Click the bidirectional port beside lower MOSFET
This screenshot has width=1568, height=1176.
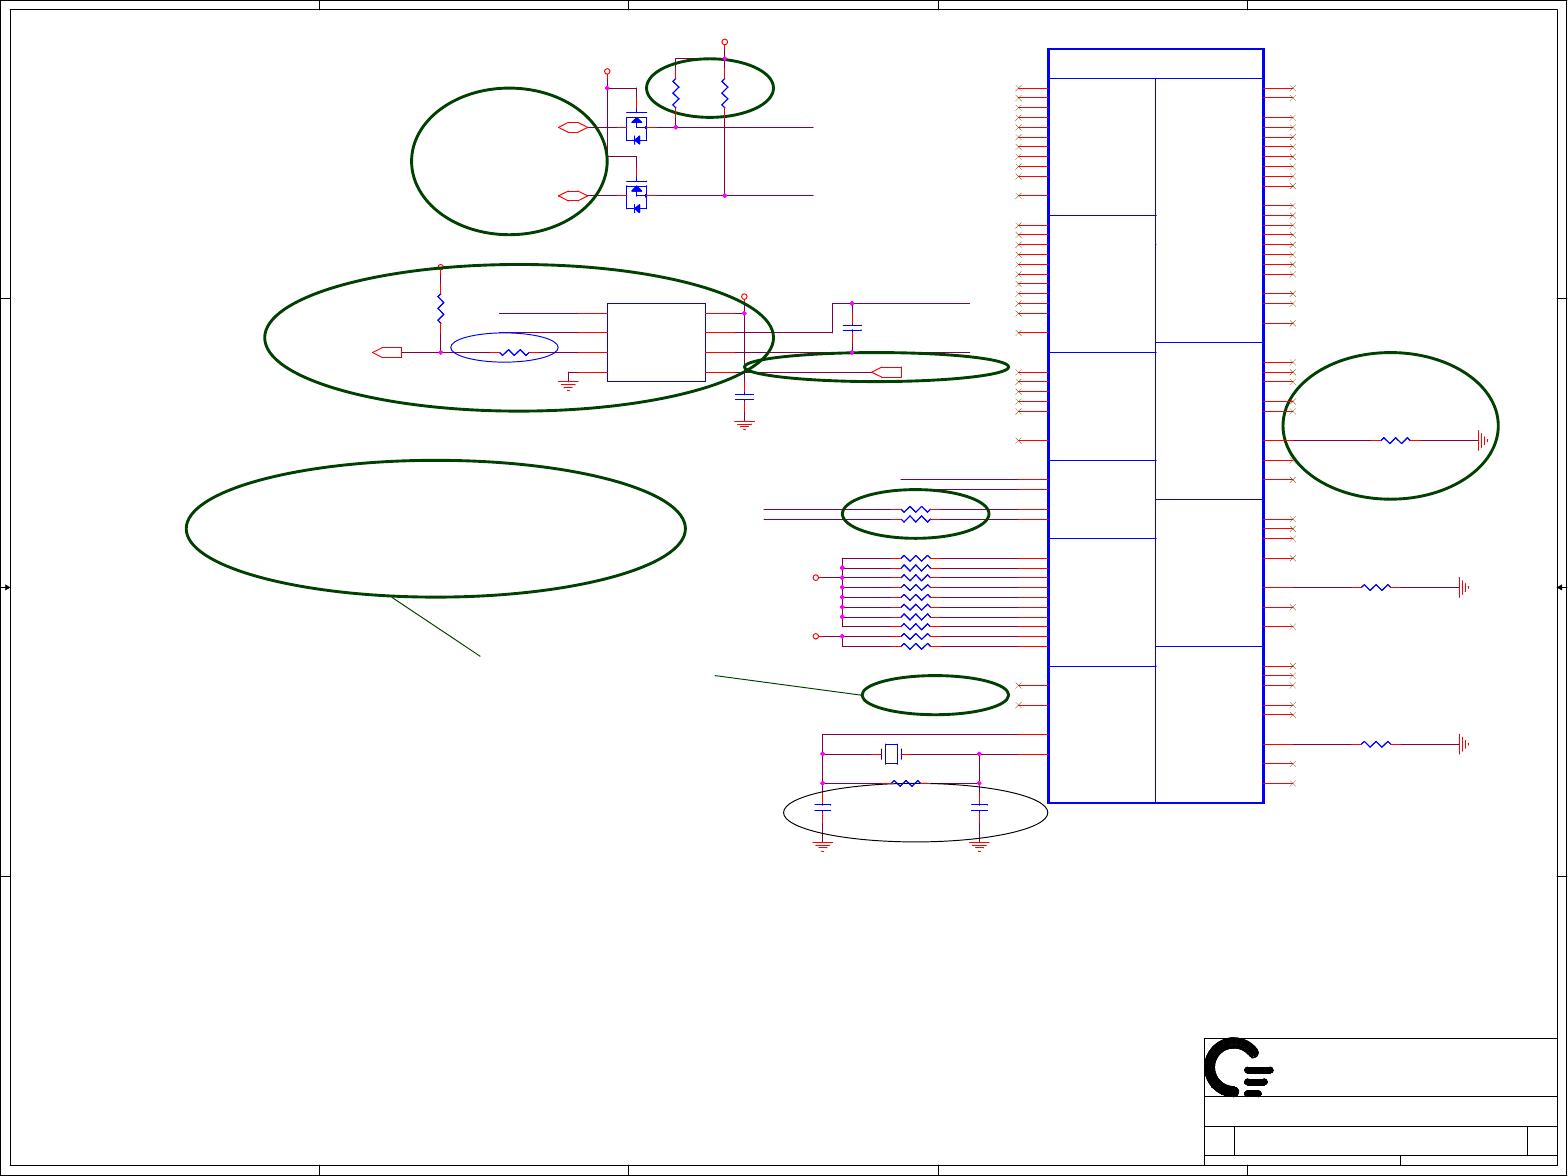[573, 196]
